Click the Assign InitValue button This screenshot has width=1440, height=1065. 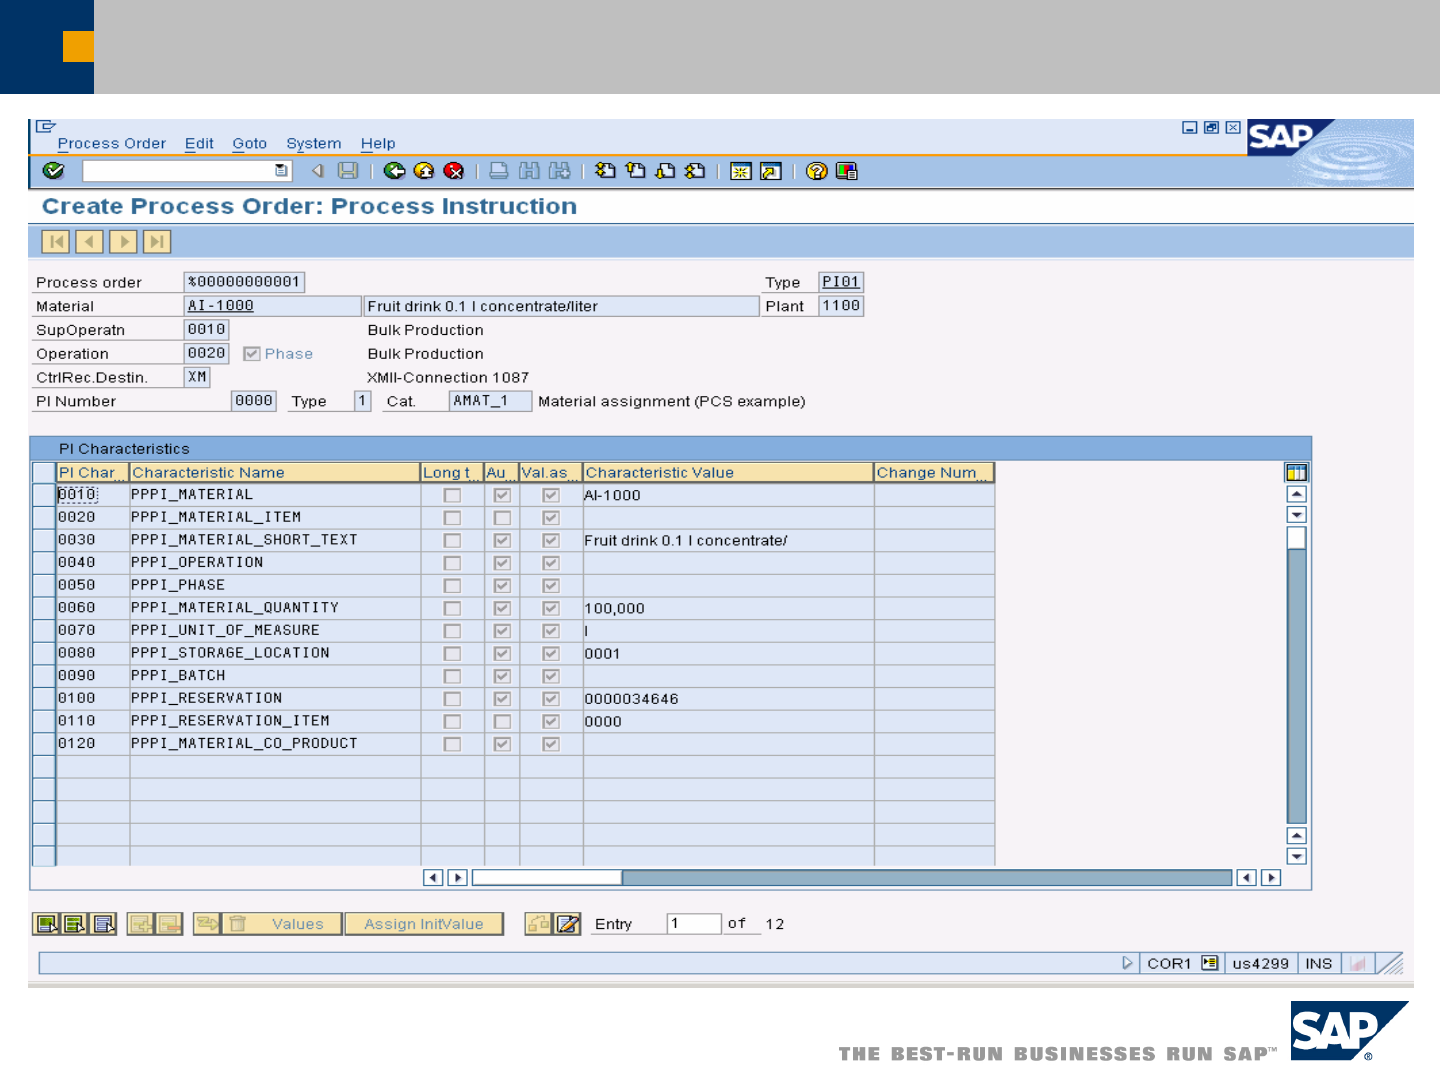(424, 924)
